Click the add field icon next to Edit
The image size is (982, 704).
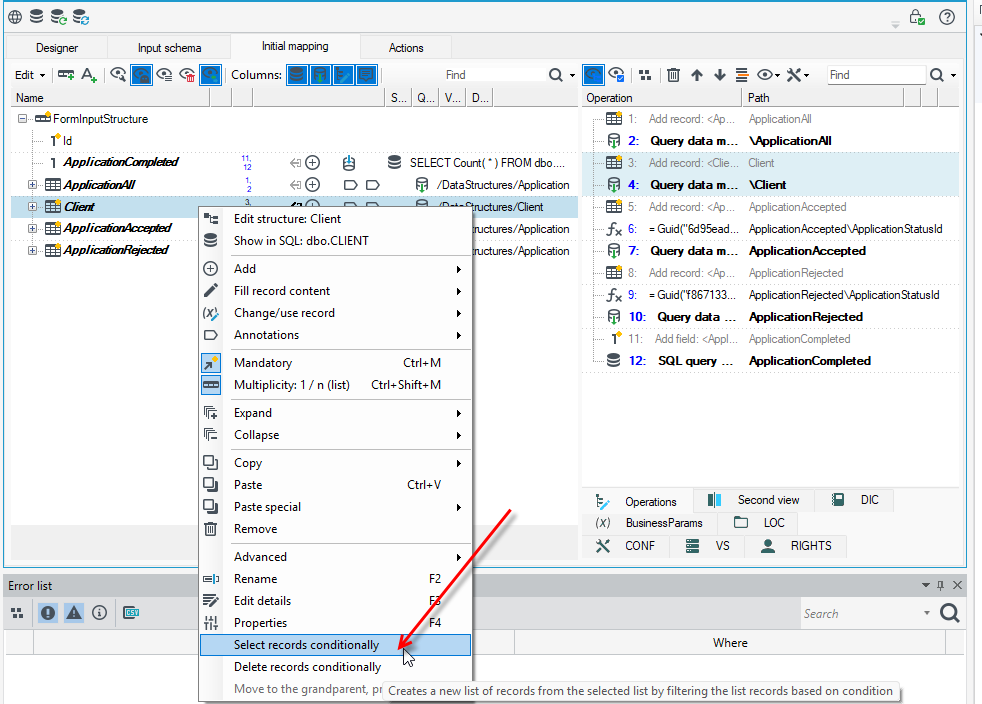coord(66,75)
